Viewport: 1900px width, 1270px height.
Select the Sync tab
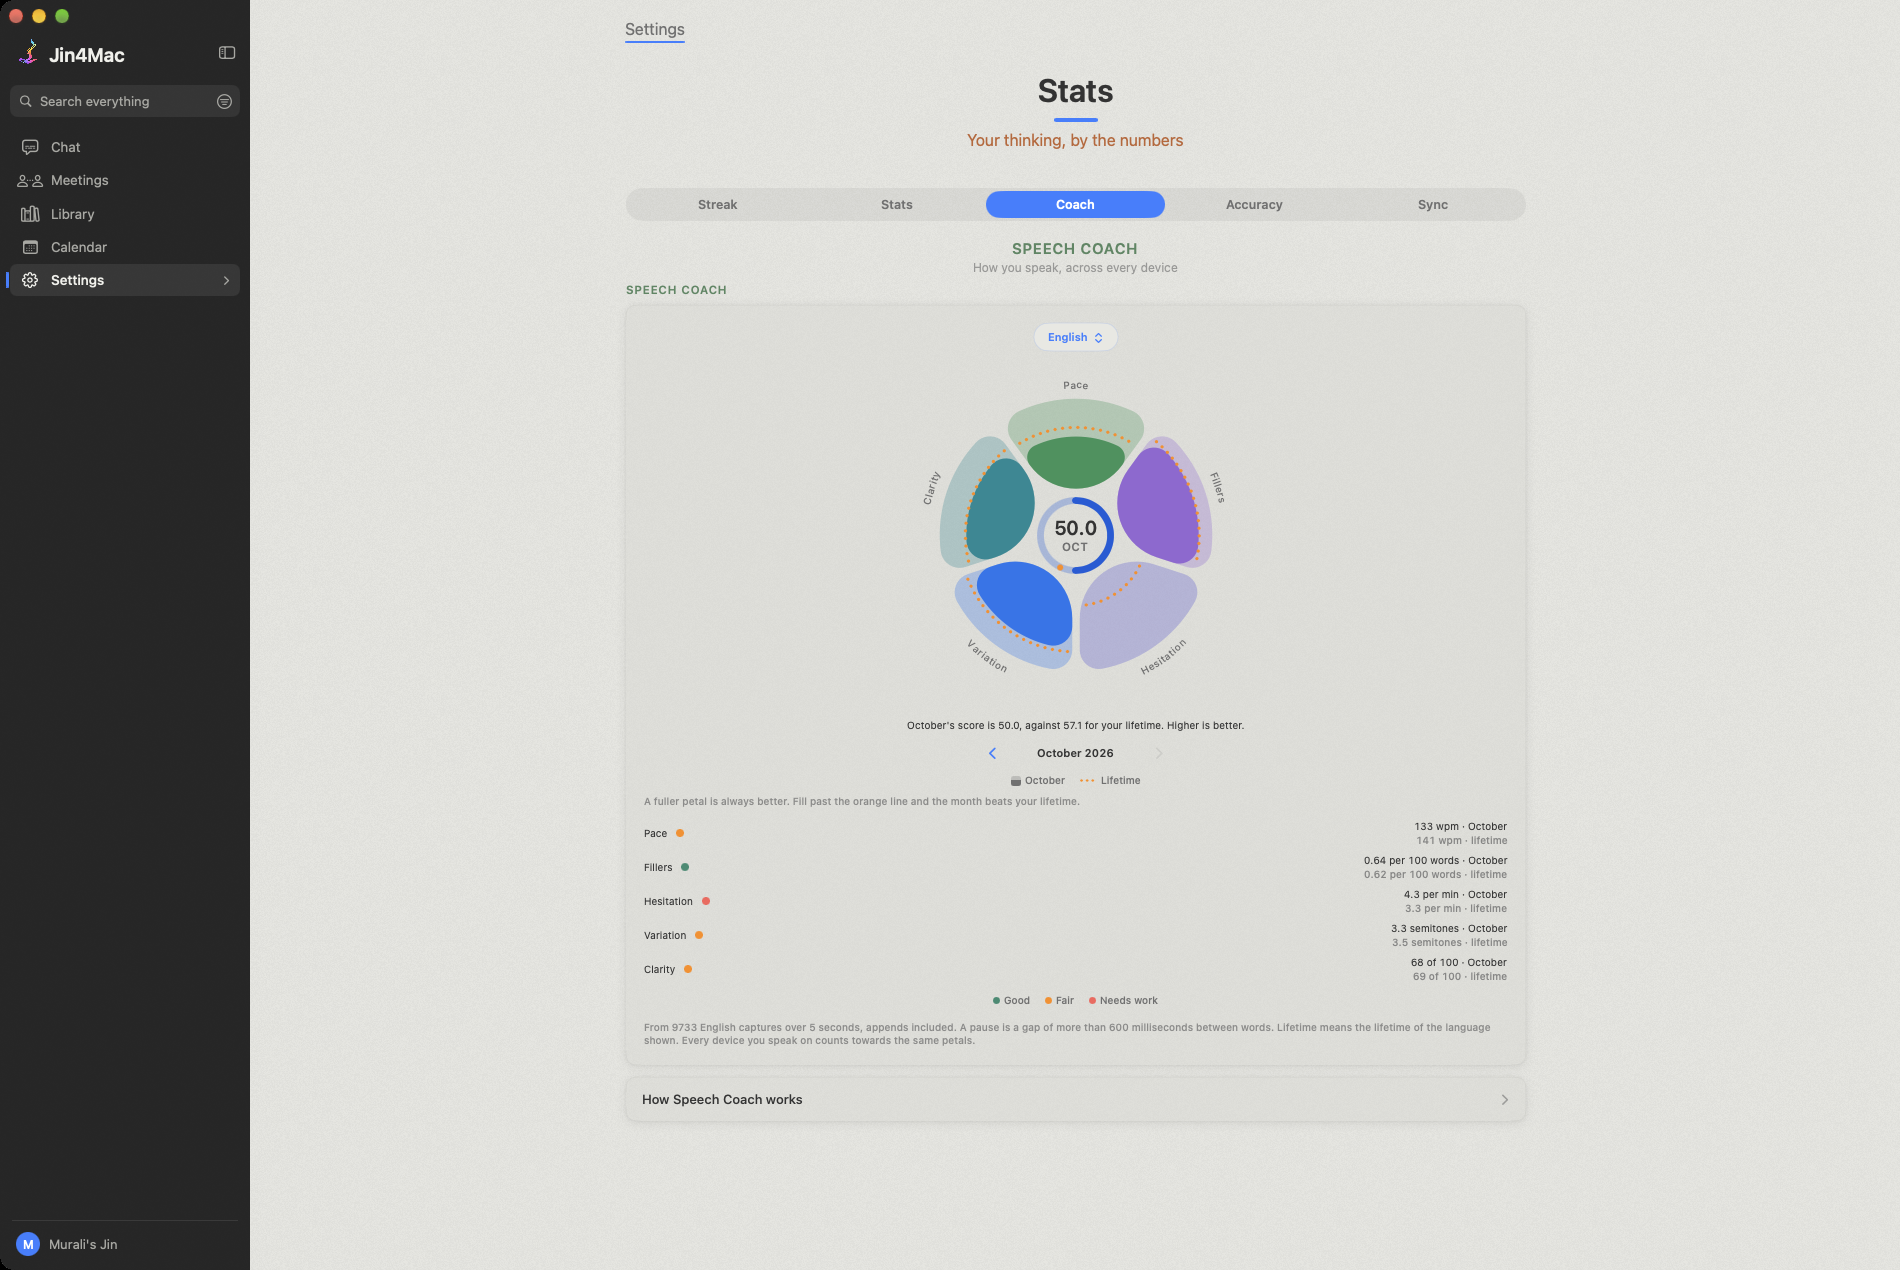pos(1432,204)
